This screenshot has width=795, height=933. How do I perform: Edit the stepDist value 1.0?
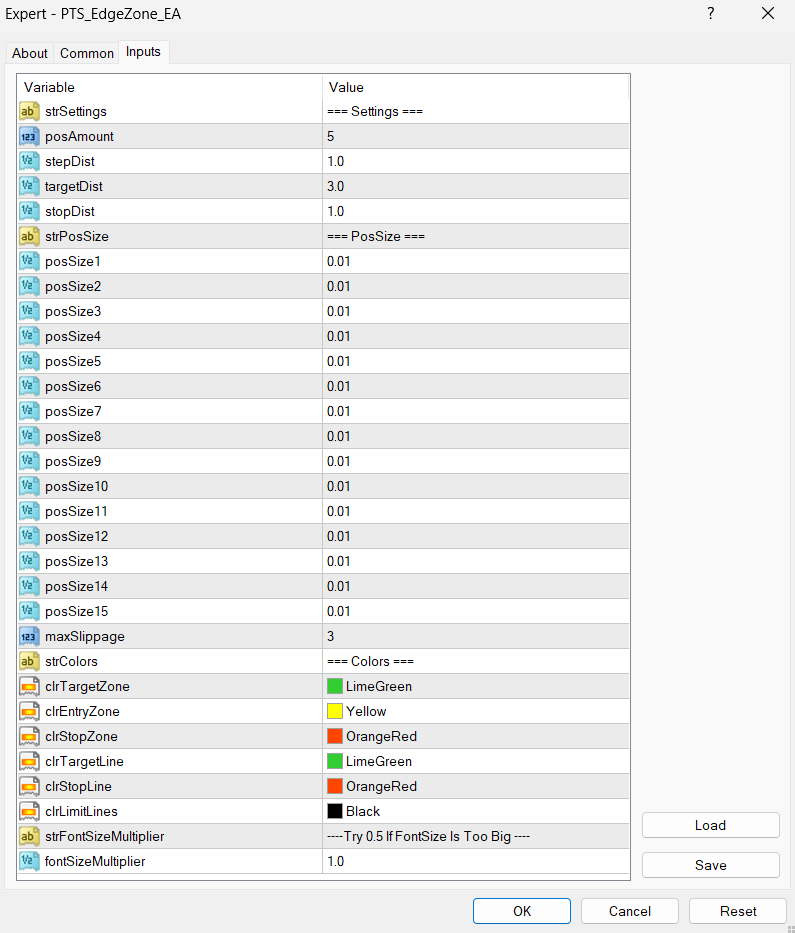[x=475, y=161]
